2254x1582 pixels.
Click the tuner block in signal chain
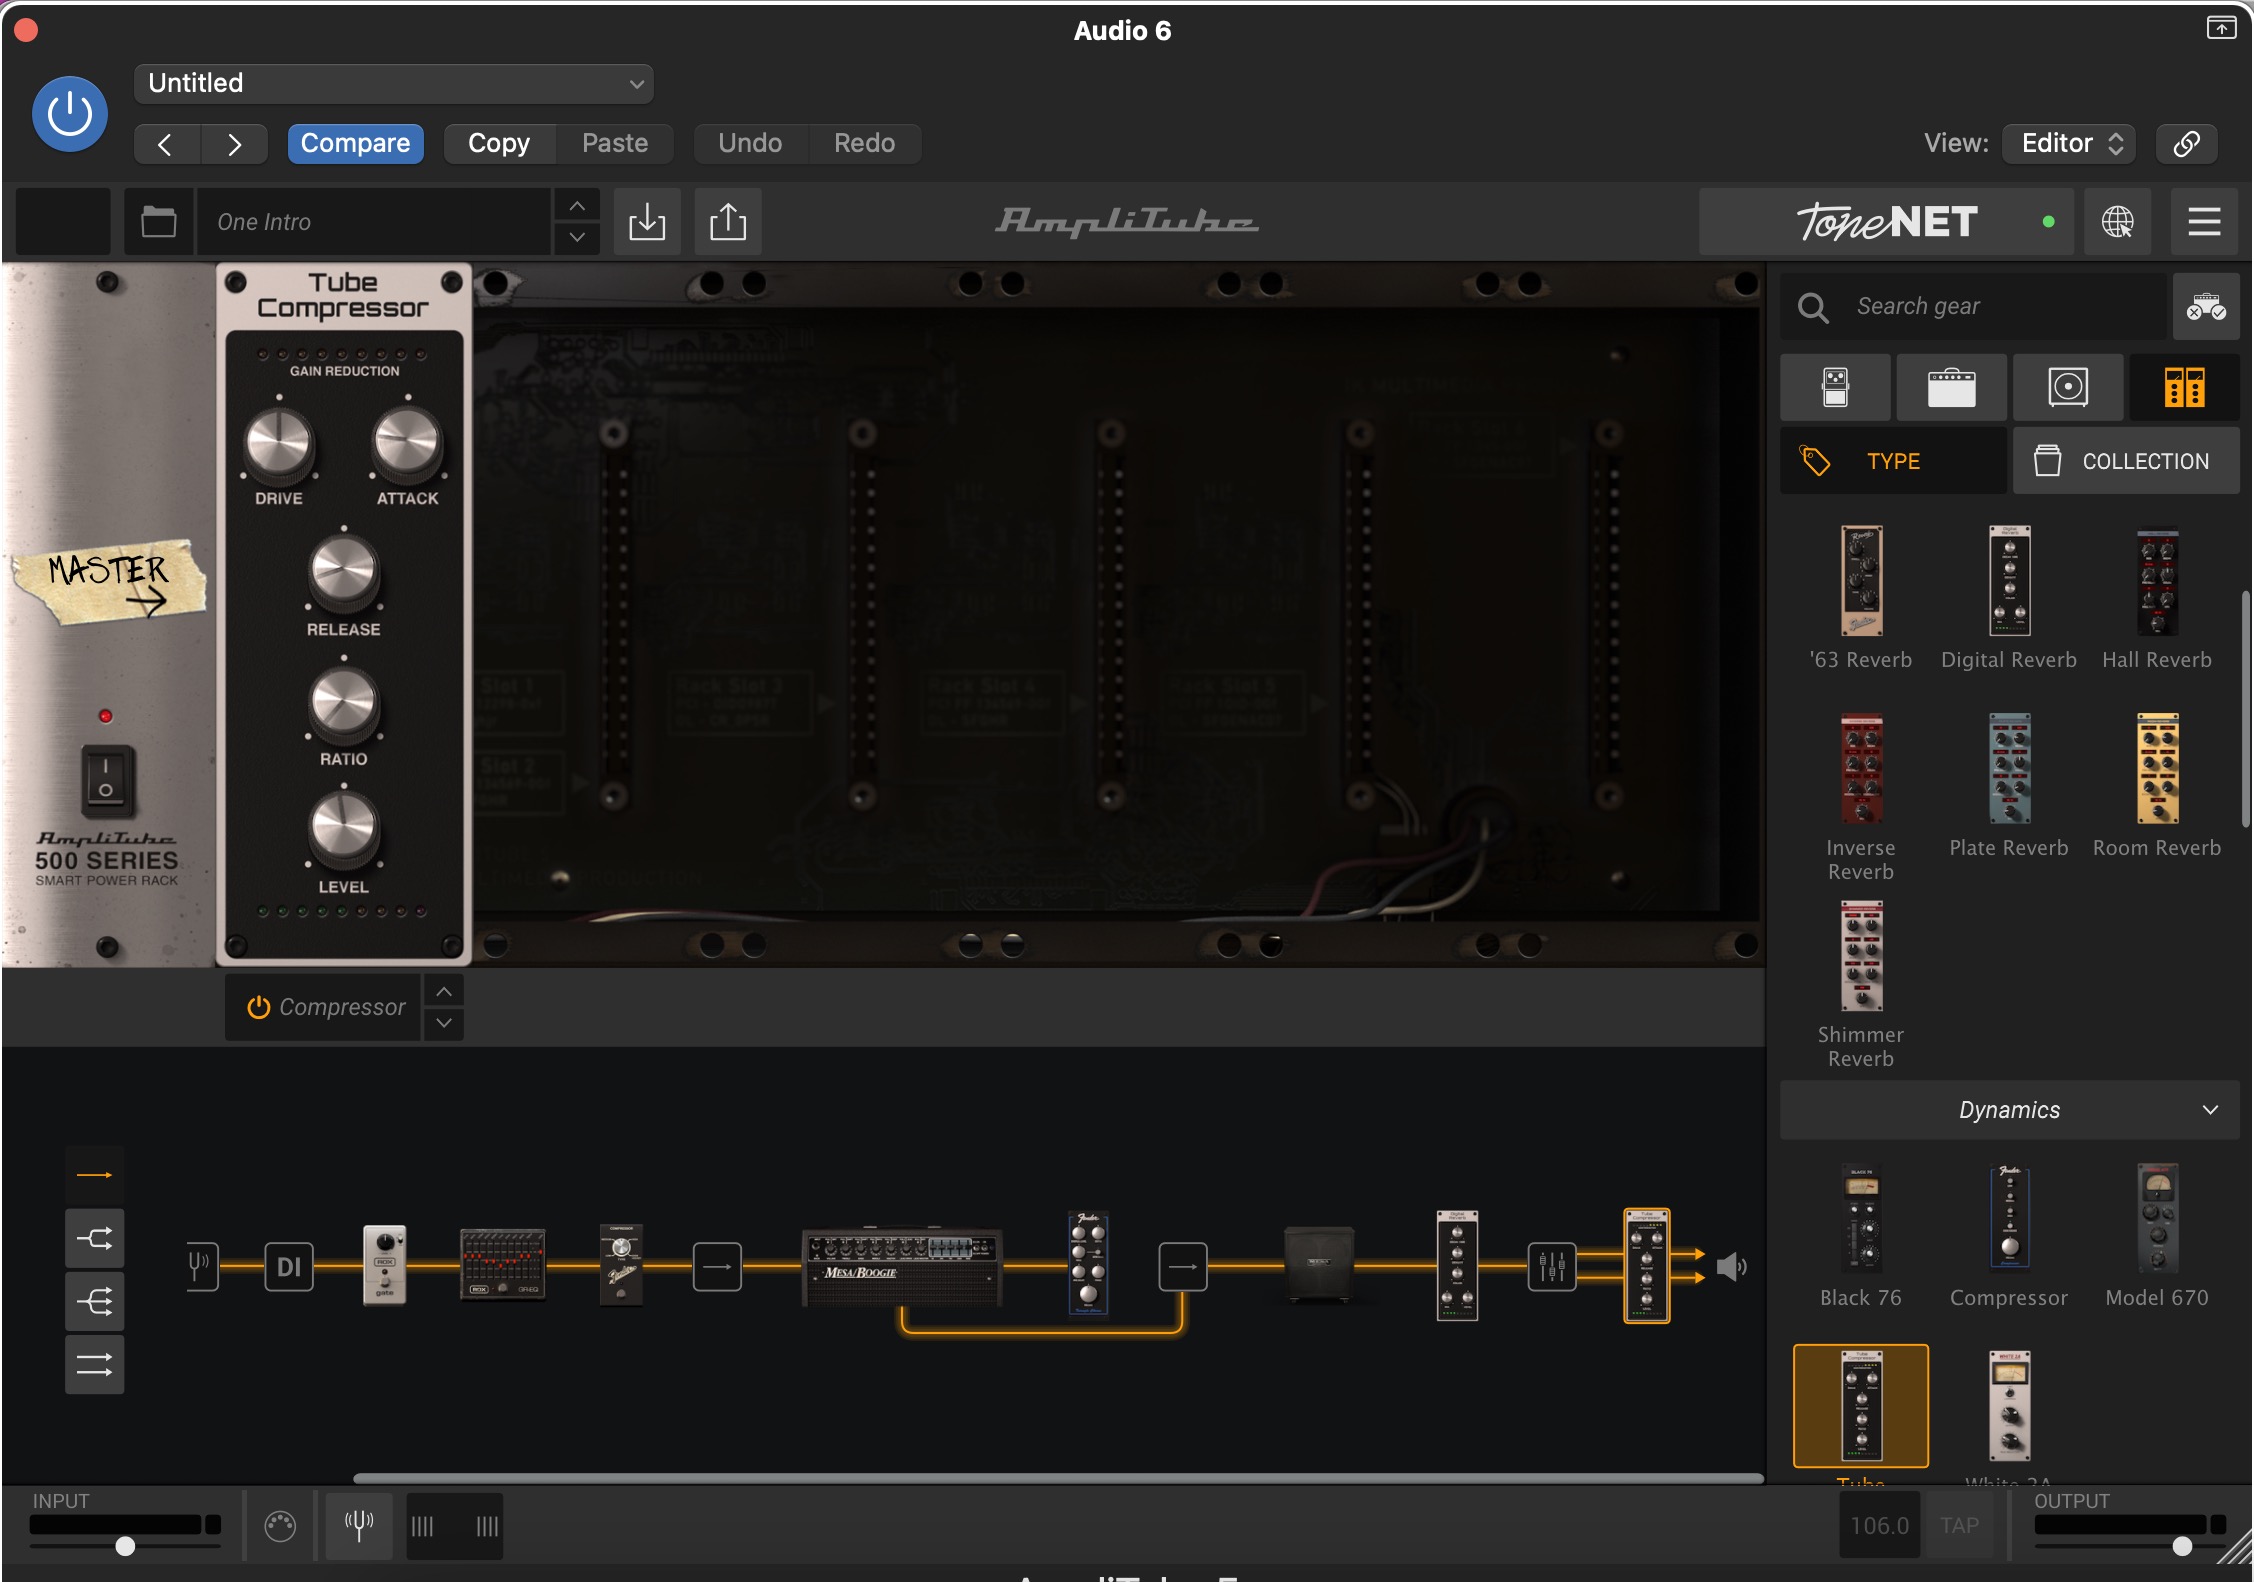(202, 1266)
